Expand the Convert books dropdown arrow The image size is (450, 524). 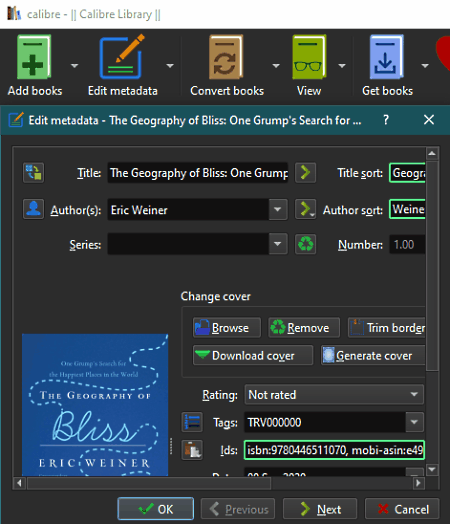tap(276, 66)
